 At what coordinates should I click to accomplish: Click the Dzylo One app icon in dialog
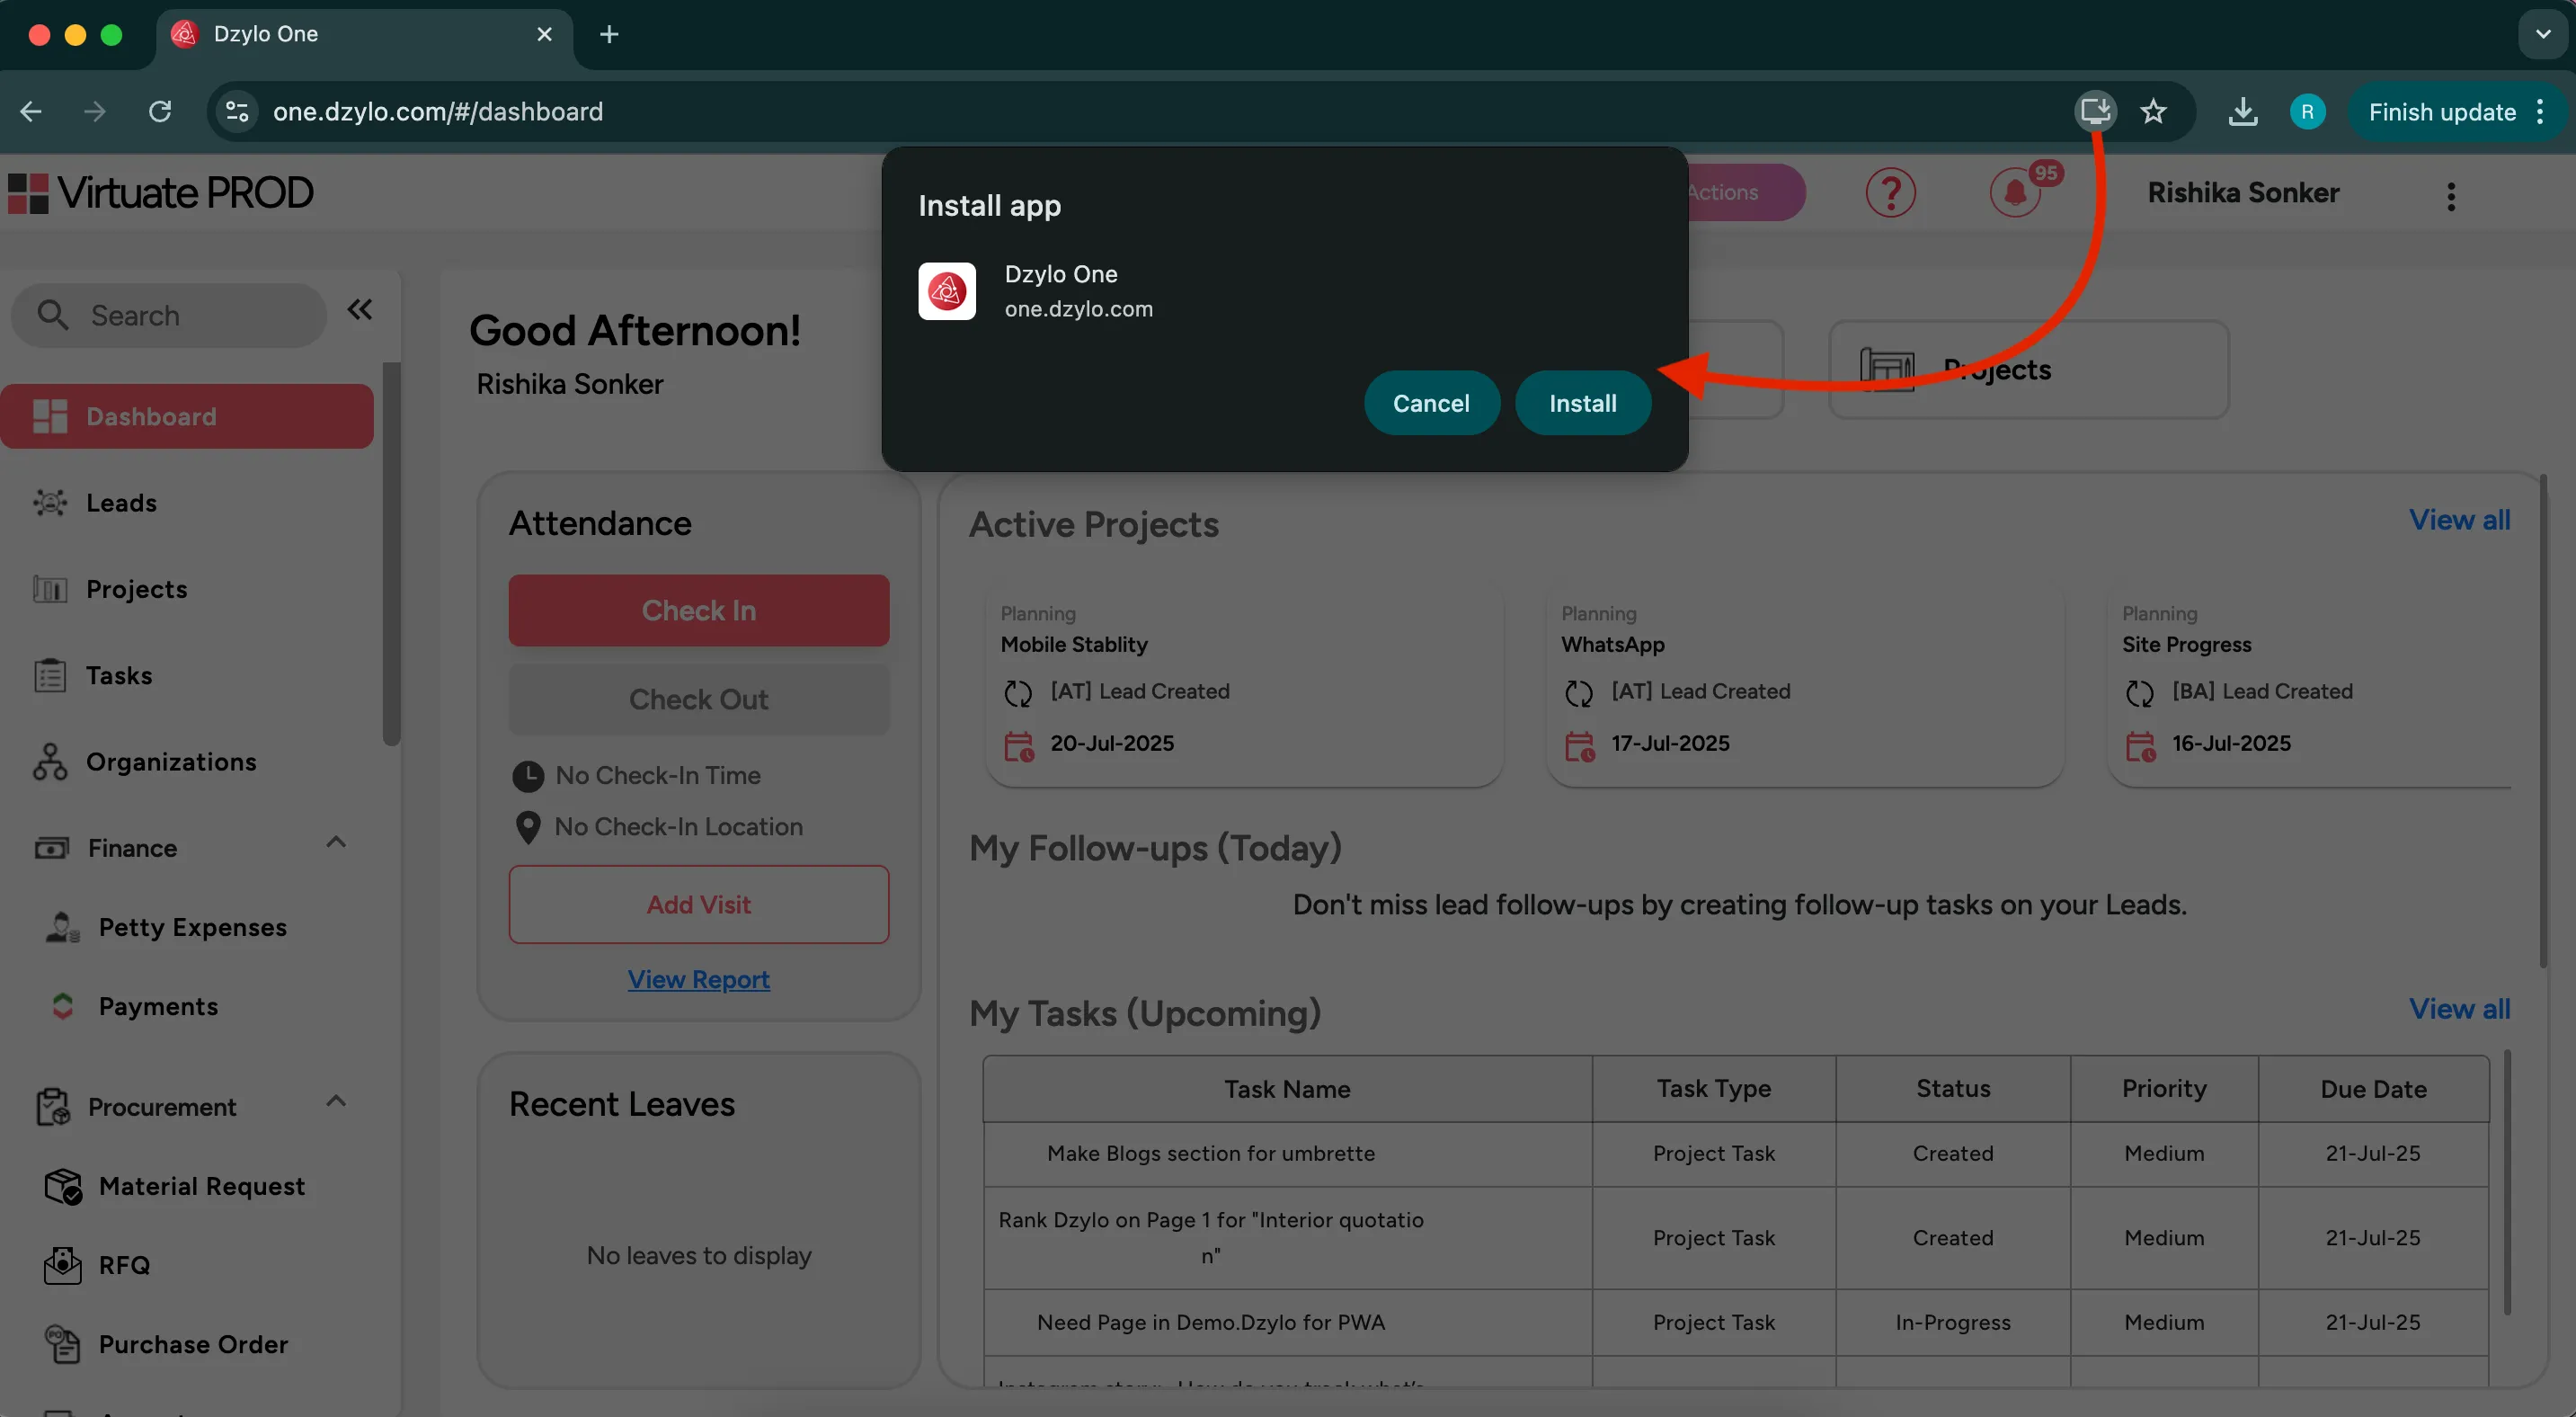pyautogui.click(x=946, y=291)
